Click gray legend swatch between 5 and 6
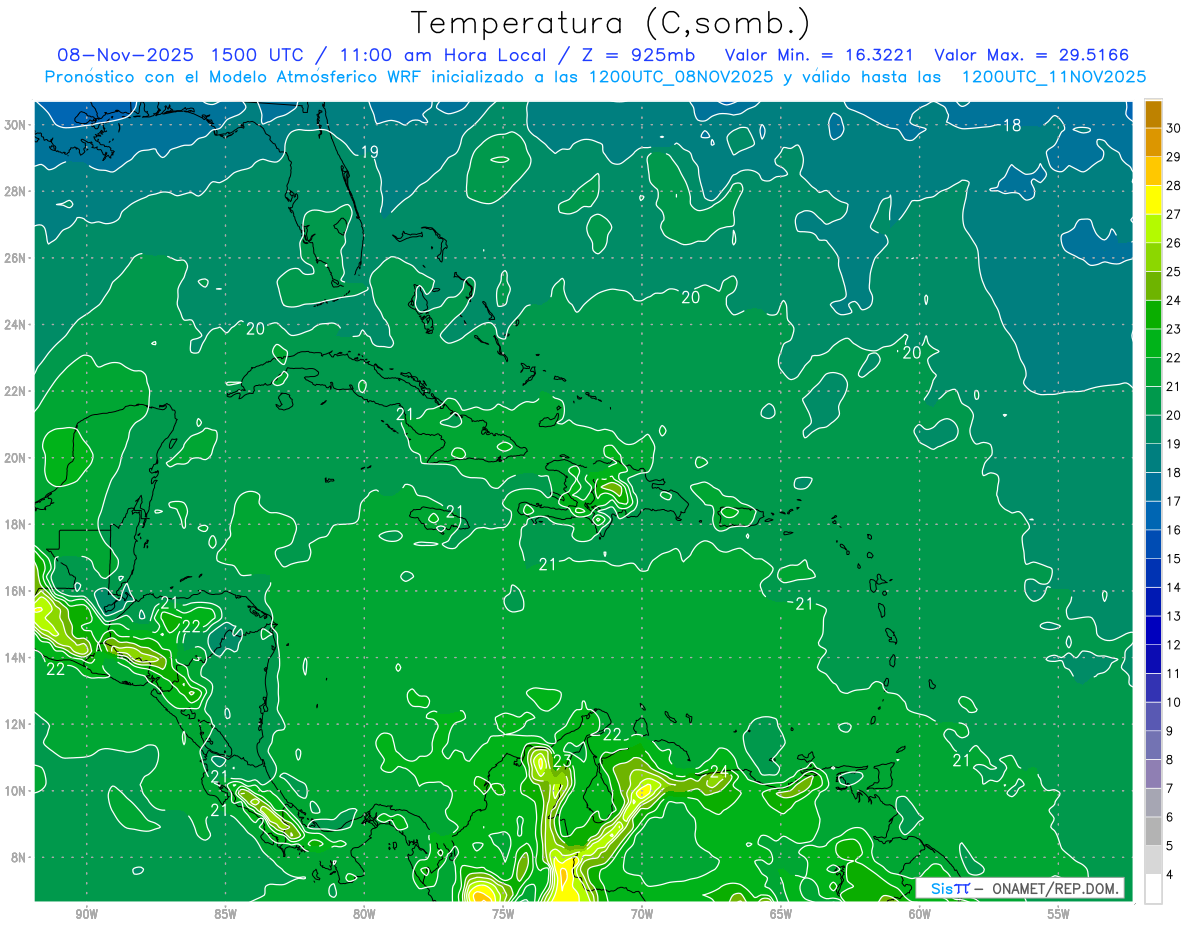The width and height of the screenshot is (1200, 927). (1153, 832)
